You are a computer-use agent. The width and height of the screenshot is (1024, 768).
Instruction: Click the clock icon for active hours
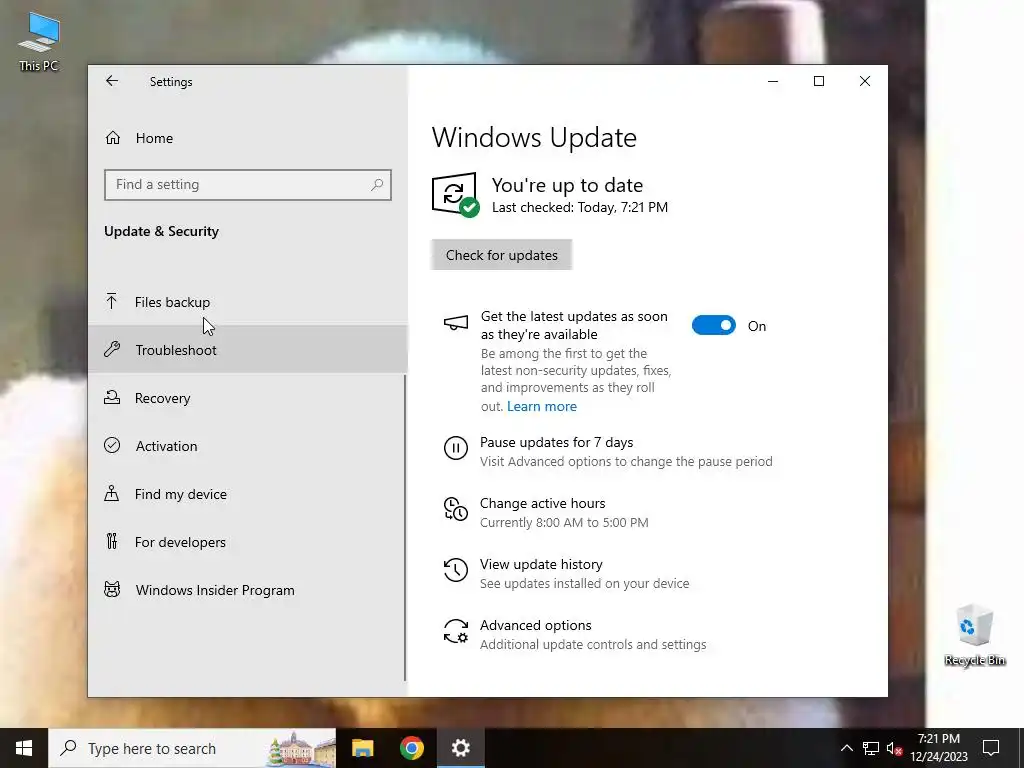coord(456,509)
